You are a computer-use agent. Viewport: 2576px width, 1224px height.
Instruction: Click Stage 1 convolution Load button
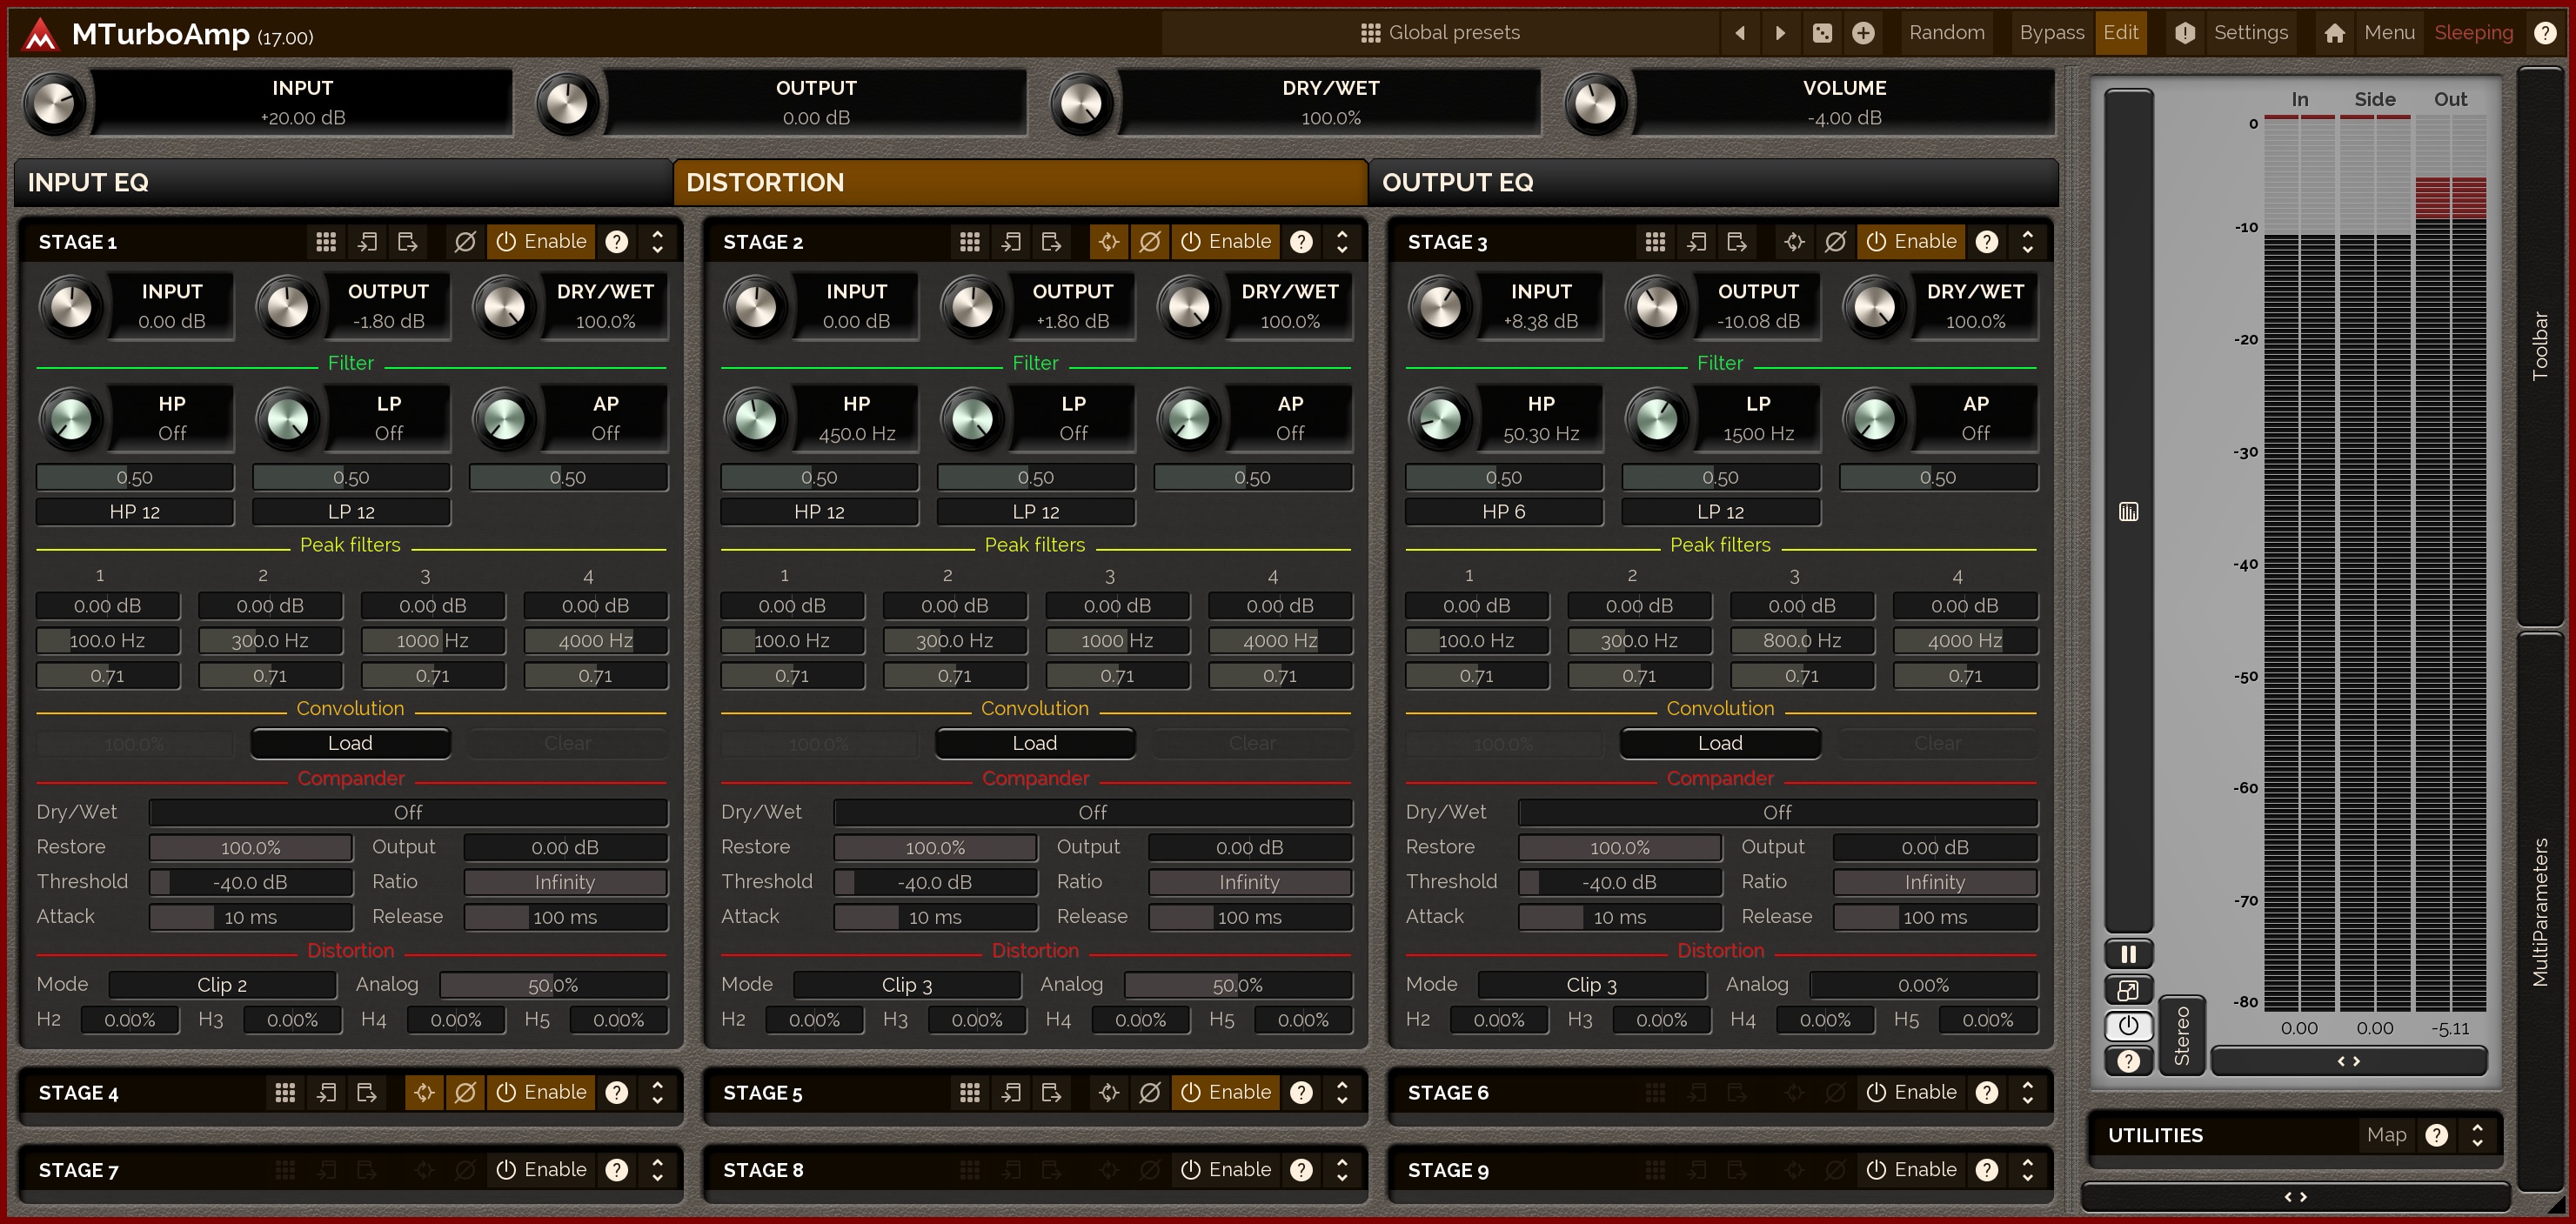(350, 743)
